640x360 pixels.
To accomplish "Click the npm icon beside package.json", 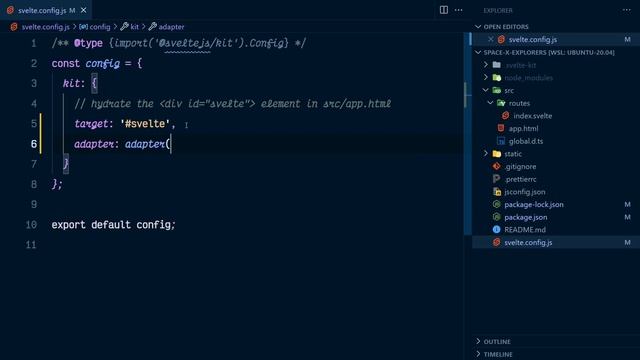I will point(497,217).
